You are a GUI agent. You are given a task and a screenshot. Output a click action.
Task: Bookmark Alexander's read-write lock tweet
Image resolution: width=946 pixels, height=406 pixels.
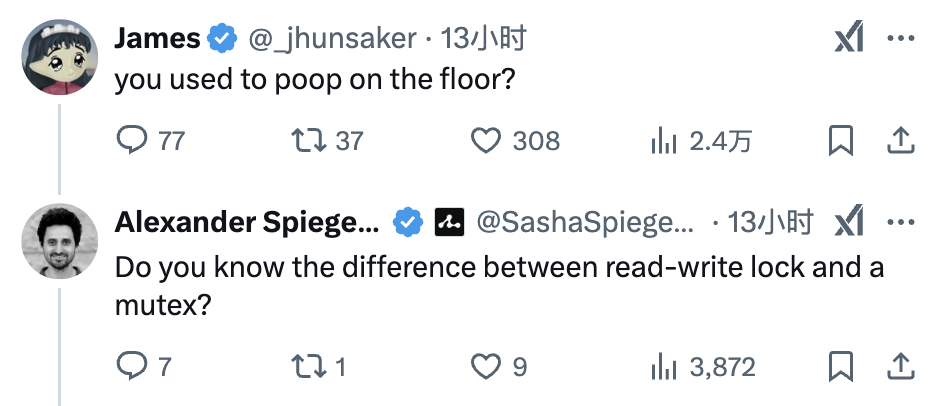[x=841, y=367]
